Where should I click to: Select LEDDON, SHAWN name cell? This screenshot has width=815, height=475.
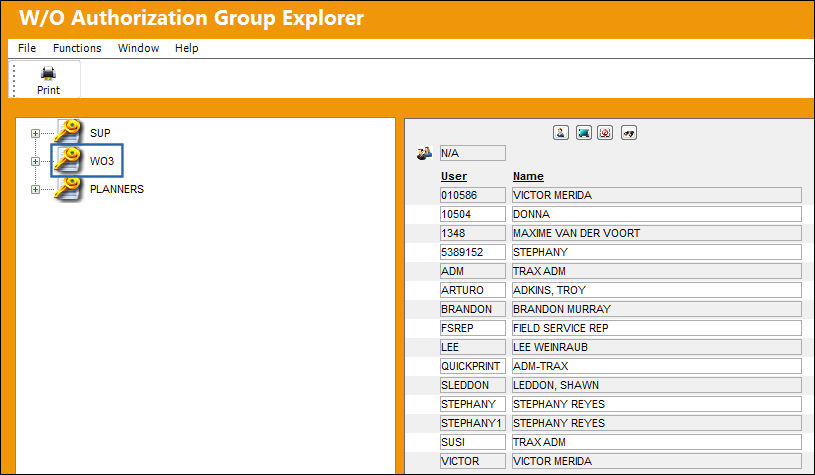pyautogui.click(x=656, y=385)
